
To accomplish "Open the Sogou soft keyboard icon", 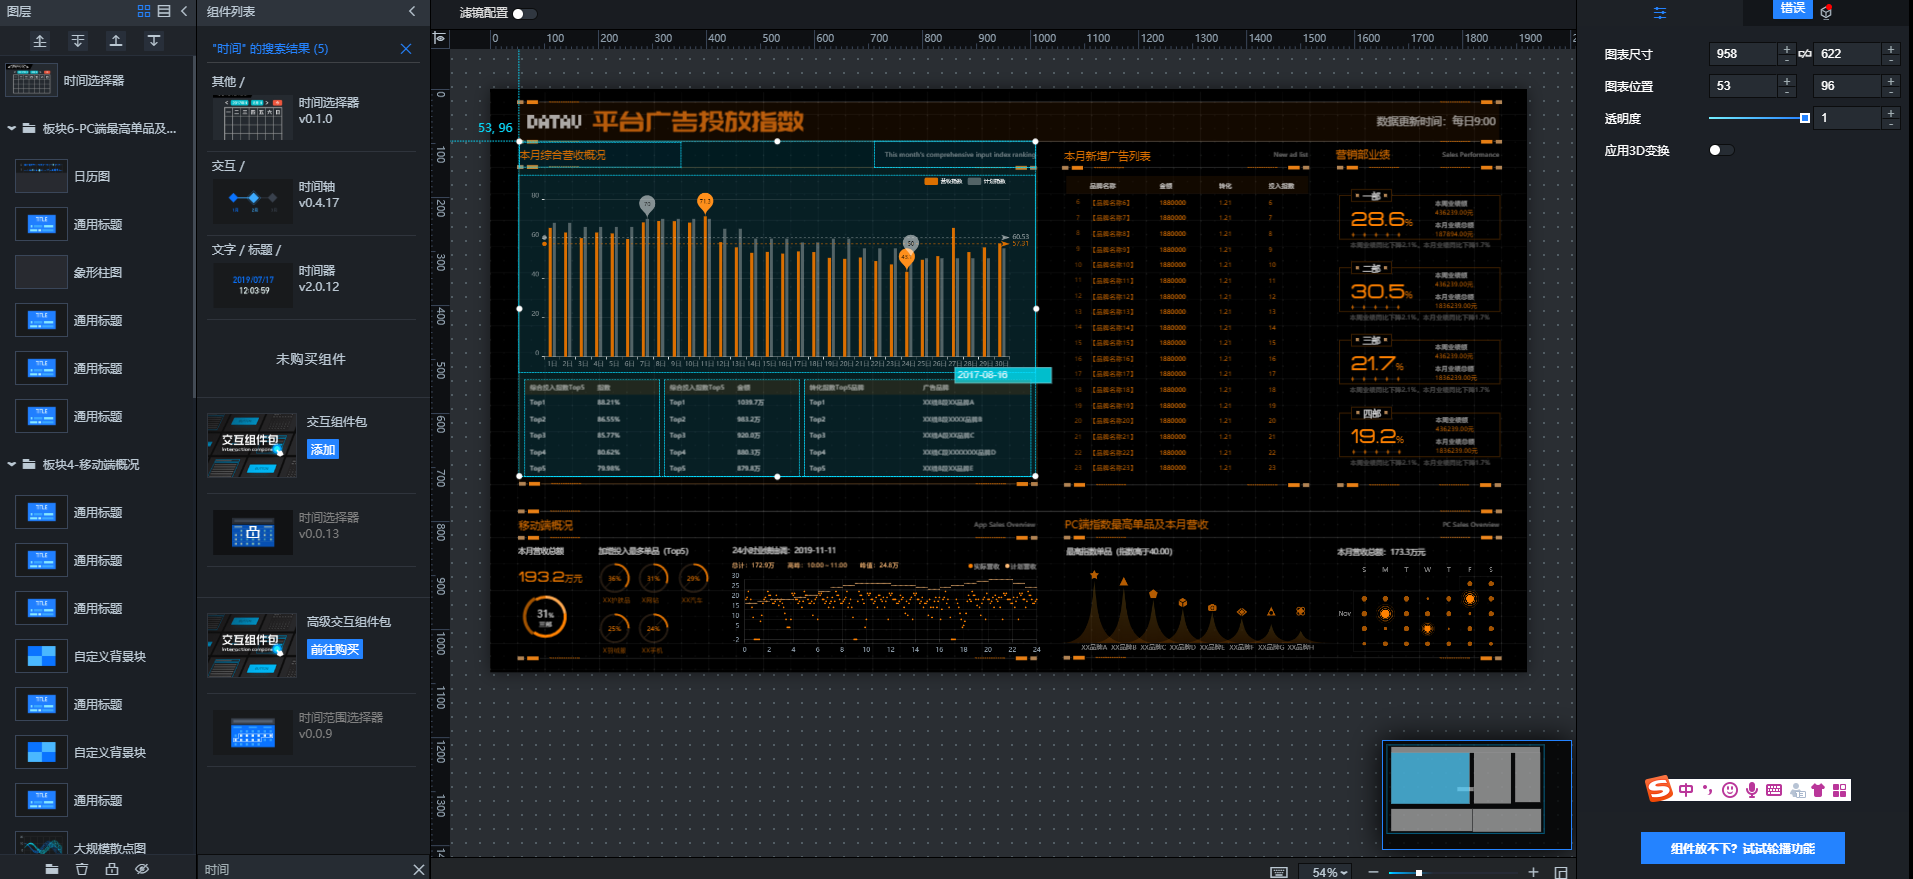I will click(x=1774, y=790).
